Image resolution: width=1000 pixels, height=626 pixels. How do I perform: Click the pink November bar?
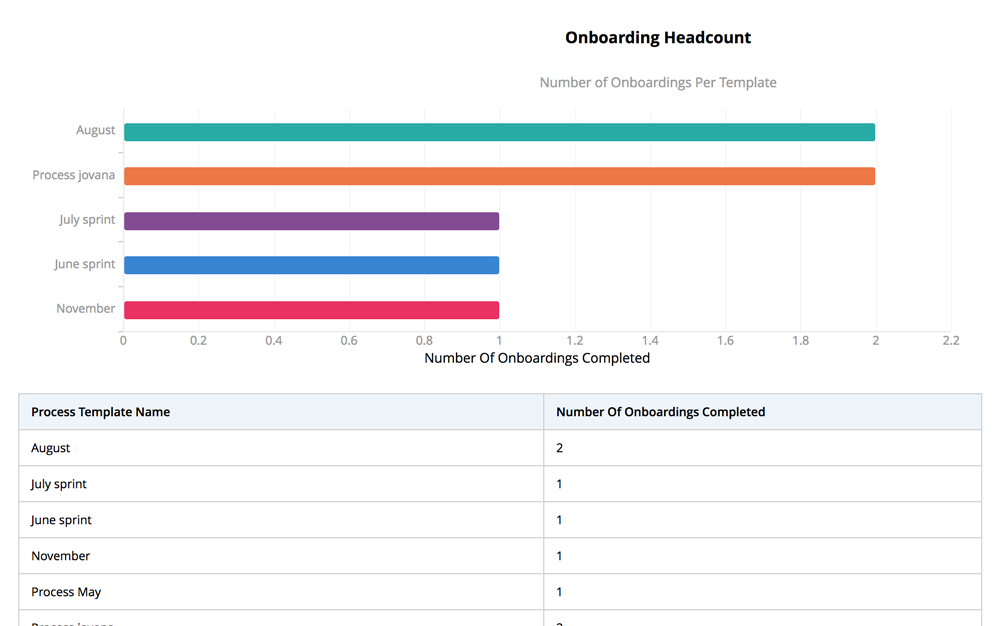pos(311,310)
